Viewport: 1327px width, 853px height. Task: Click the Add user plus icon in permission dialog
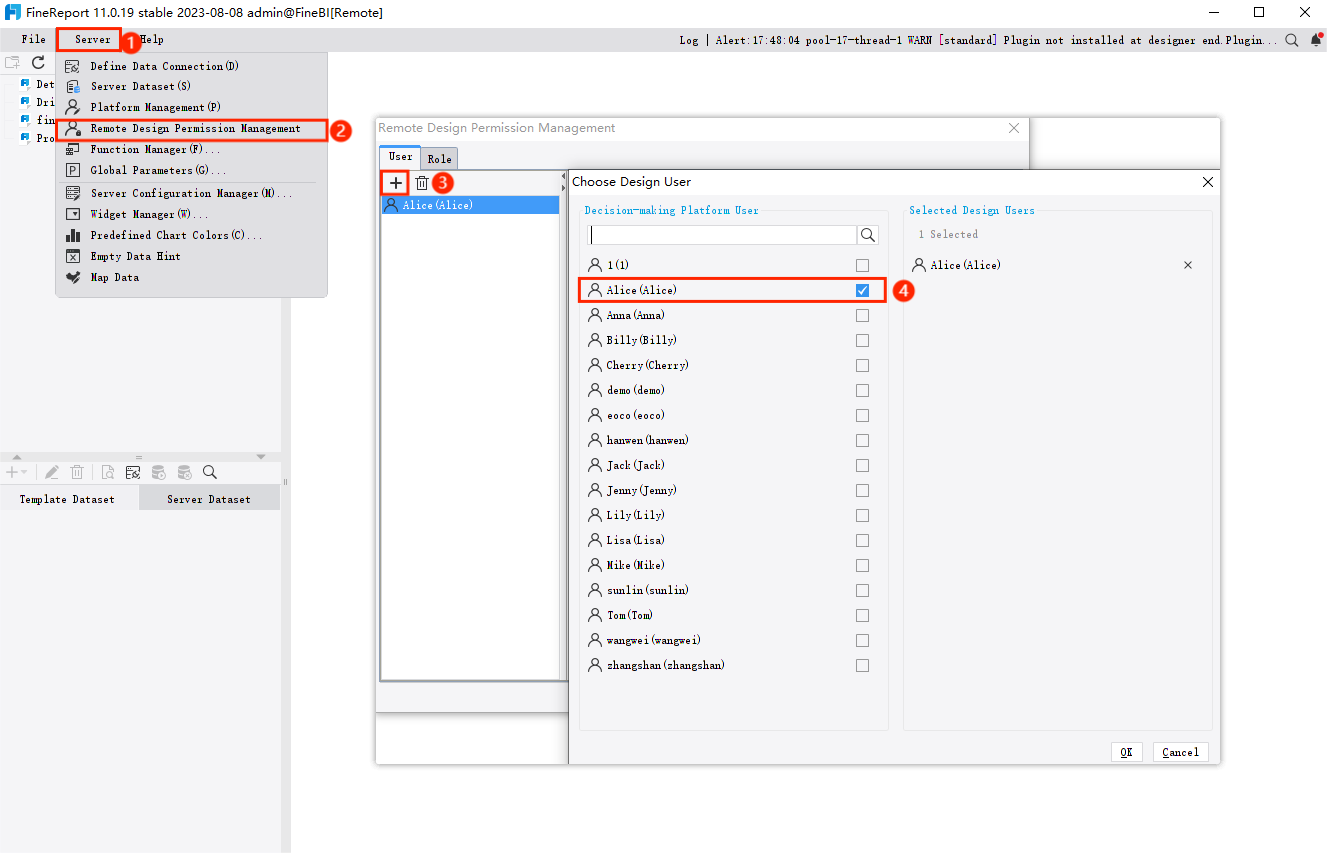click(x=395, y=182)
